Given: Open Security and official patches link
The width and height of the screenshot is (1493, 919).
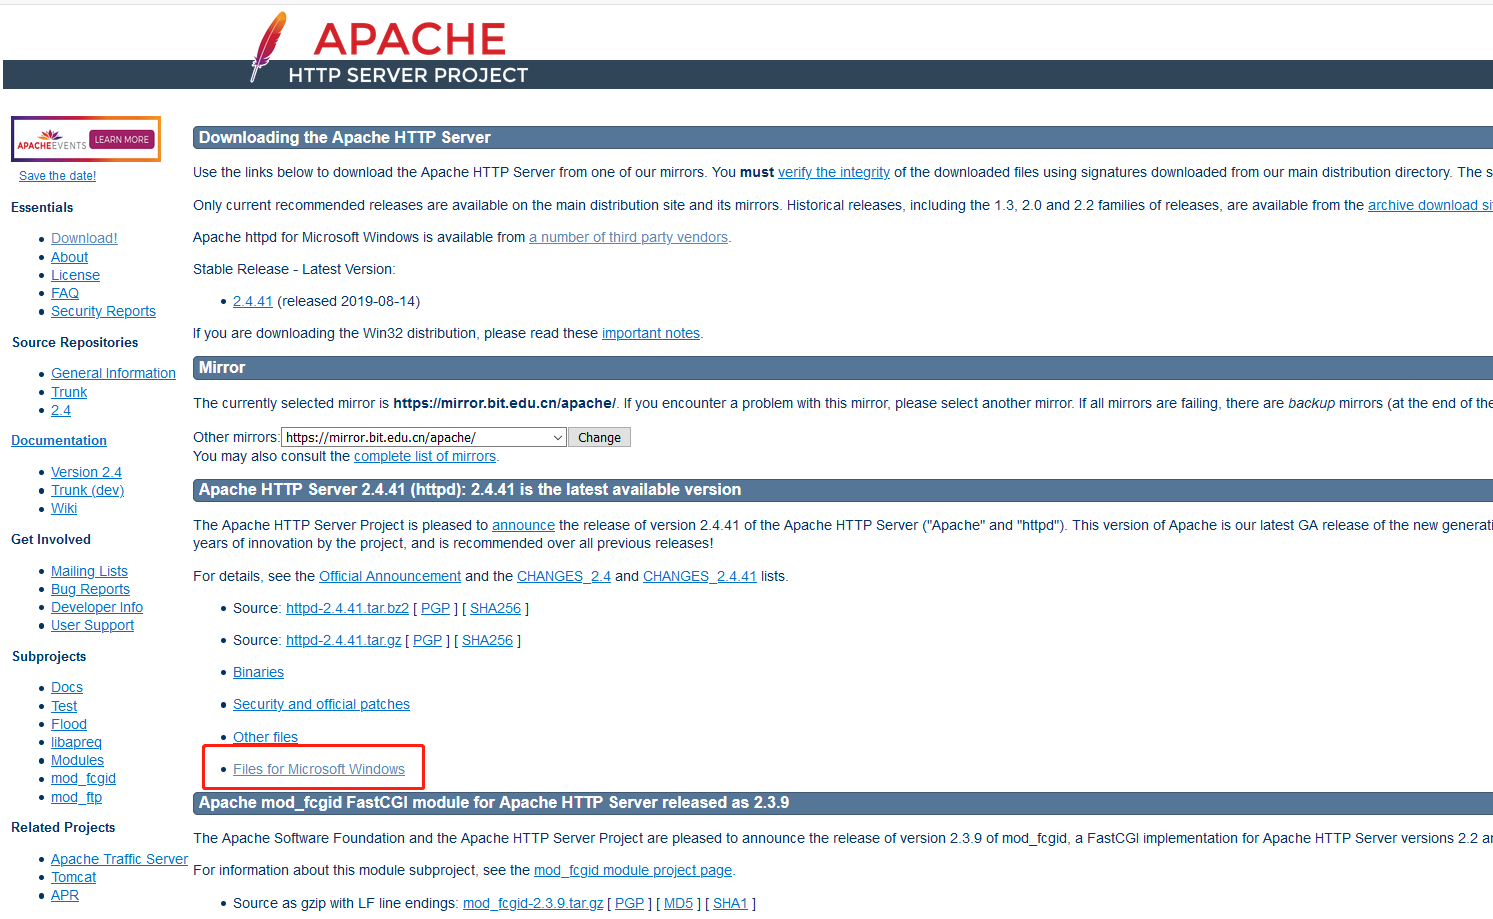Looking at the screenshot, I should coord(321,704).
